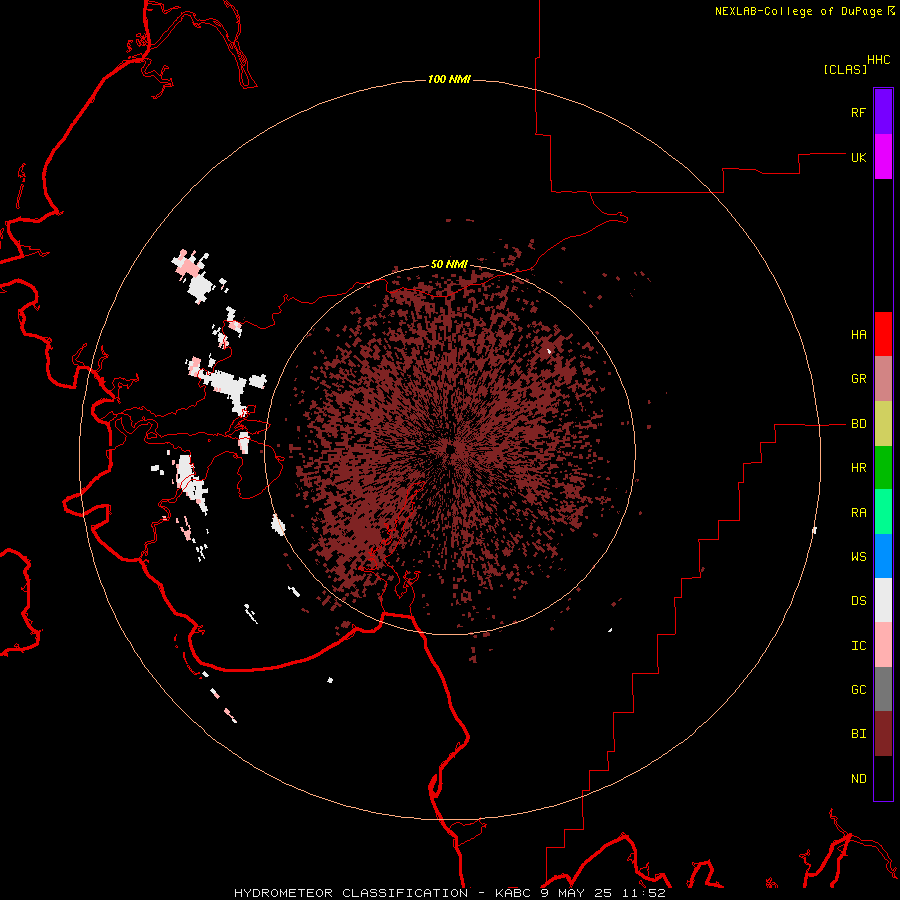The height and width of the screenshot is (900, 900).
Task: Click the 100 NMI range ring label
Action: [x=449, y=79]
